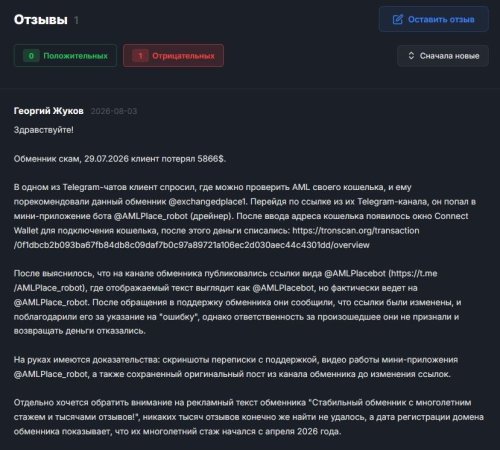
Task: Click the @exchangedplace1 mention
Action: click(207, 202)
